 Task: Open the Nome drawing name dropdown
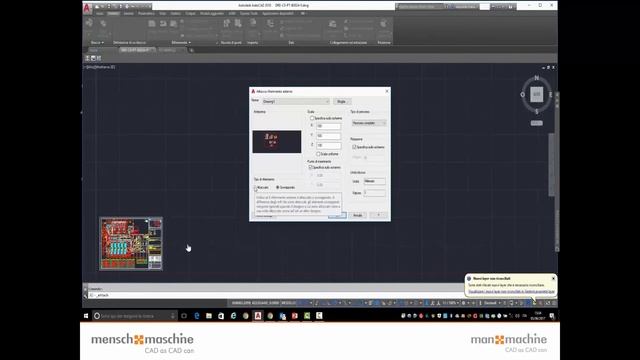point(295,101)
